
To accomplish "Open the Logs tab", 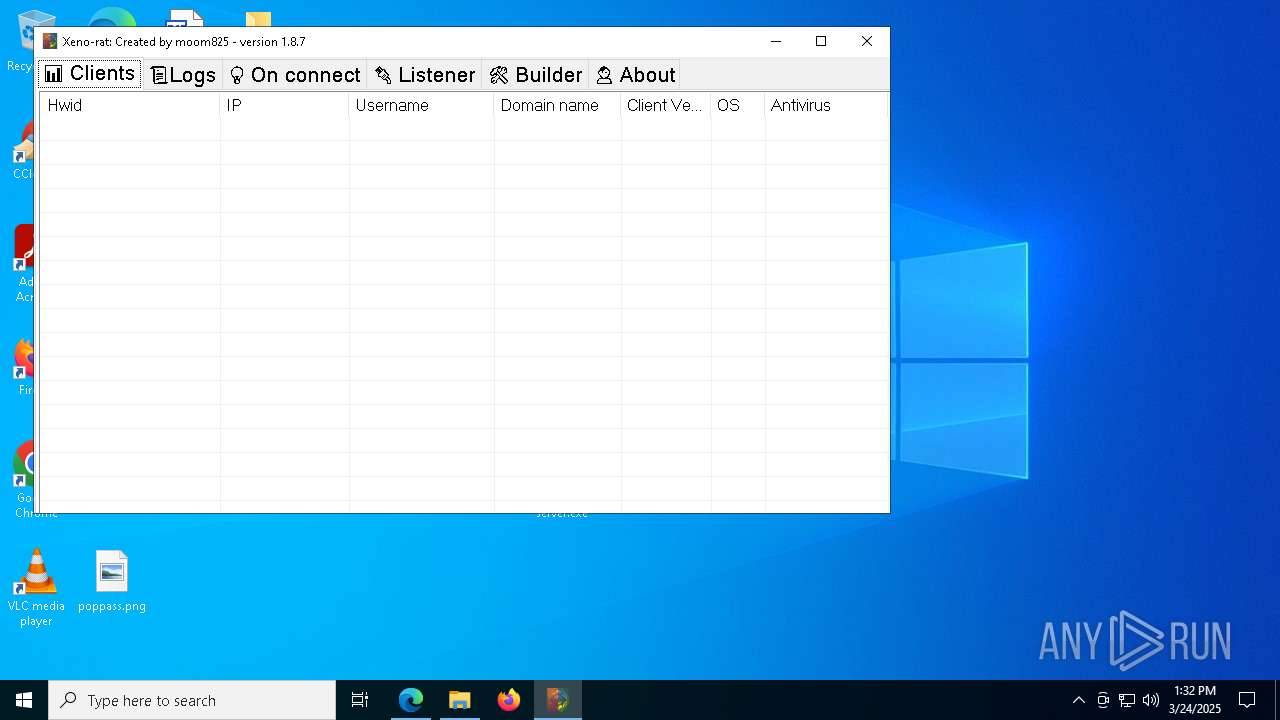I will click(183, 75).
